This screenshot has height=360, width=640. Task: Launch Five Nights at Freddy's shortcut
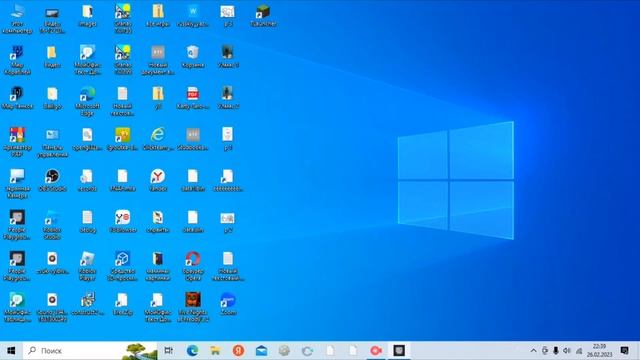193,307
